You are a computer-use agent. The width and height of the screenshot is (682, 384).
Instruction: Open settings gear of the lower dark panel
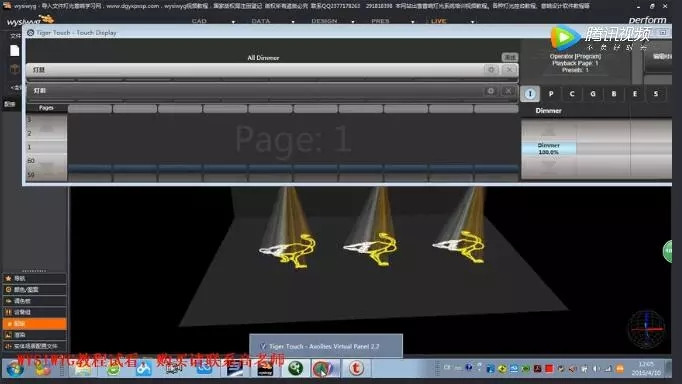click(491, 91)
